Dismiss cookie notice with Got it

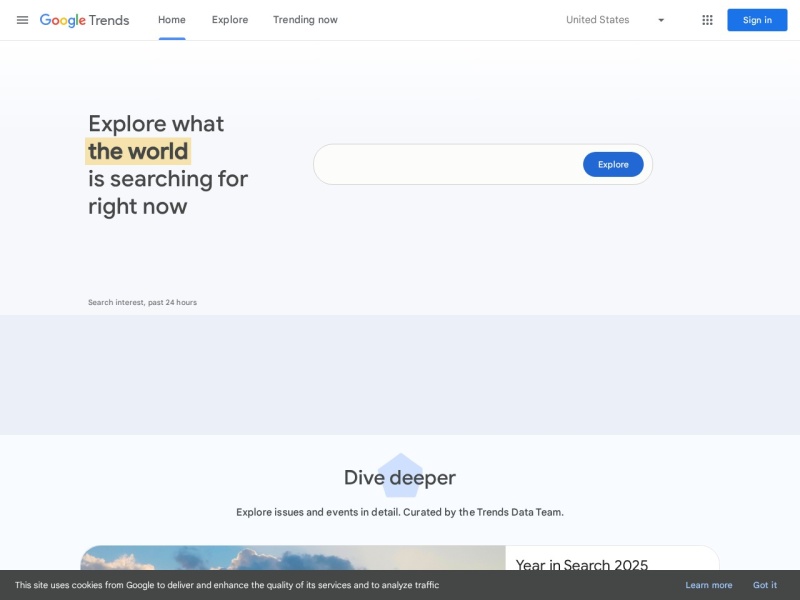pos(765,585)
